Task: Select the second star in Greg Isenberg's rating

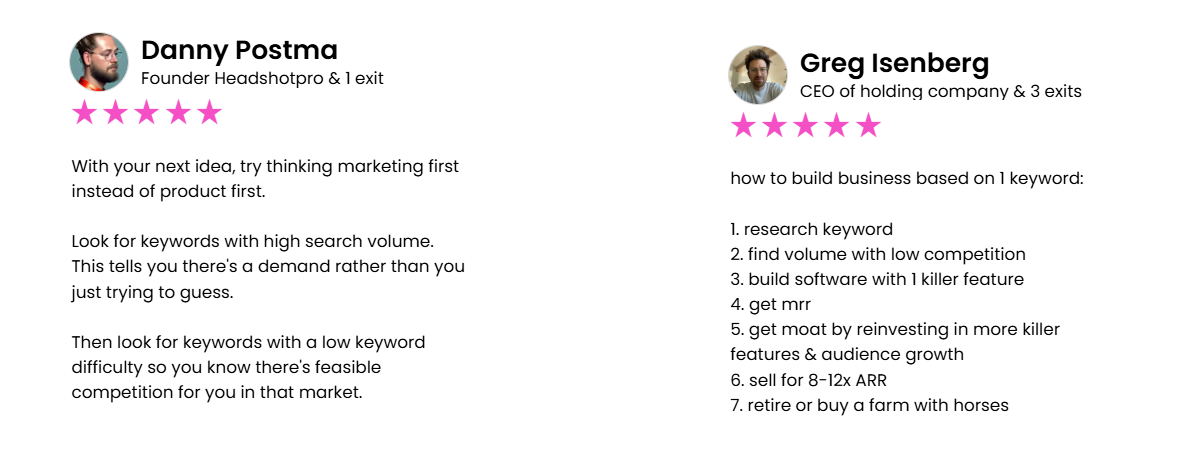Action: [774, 126]
